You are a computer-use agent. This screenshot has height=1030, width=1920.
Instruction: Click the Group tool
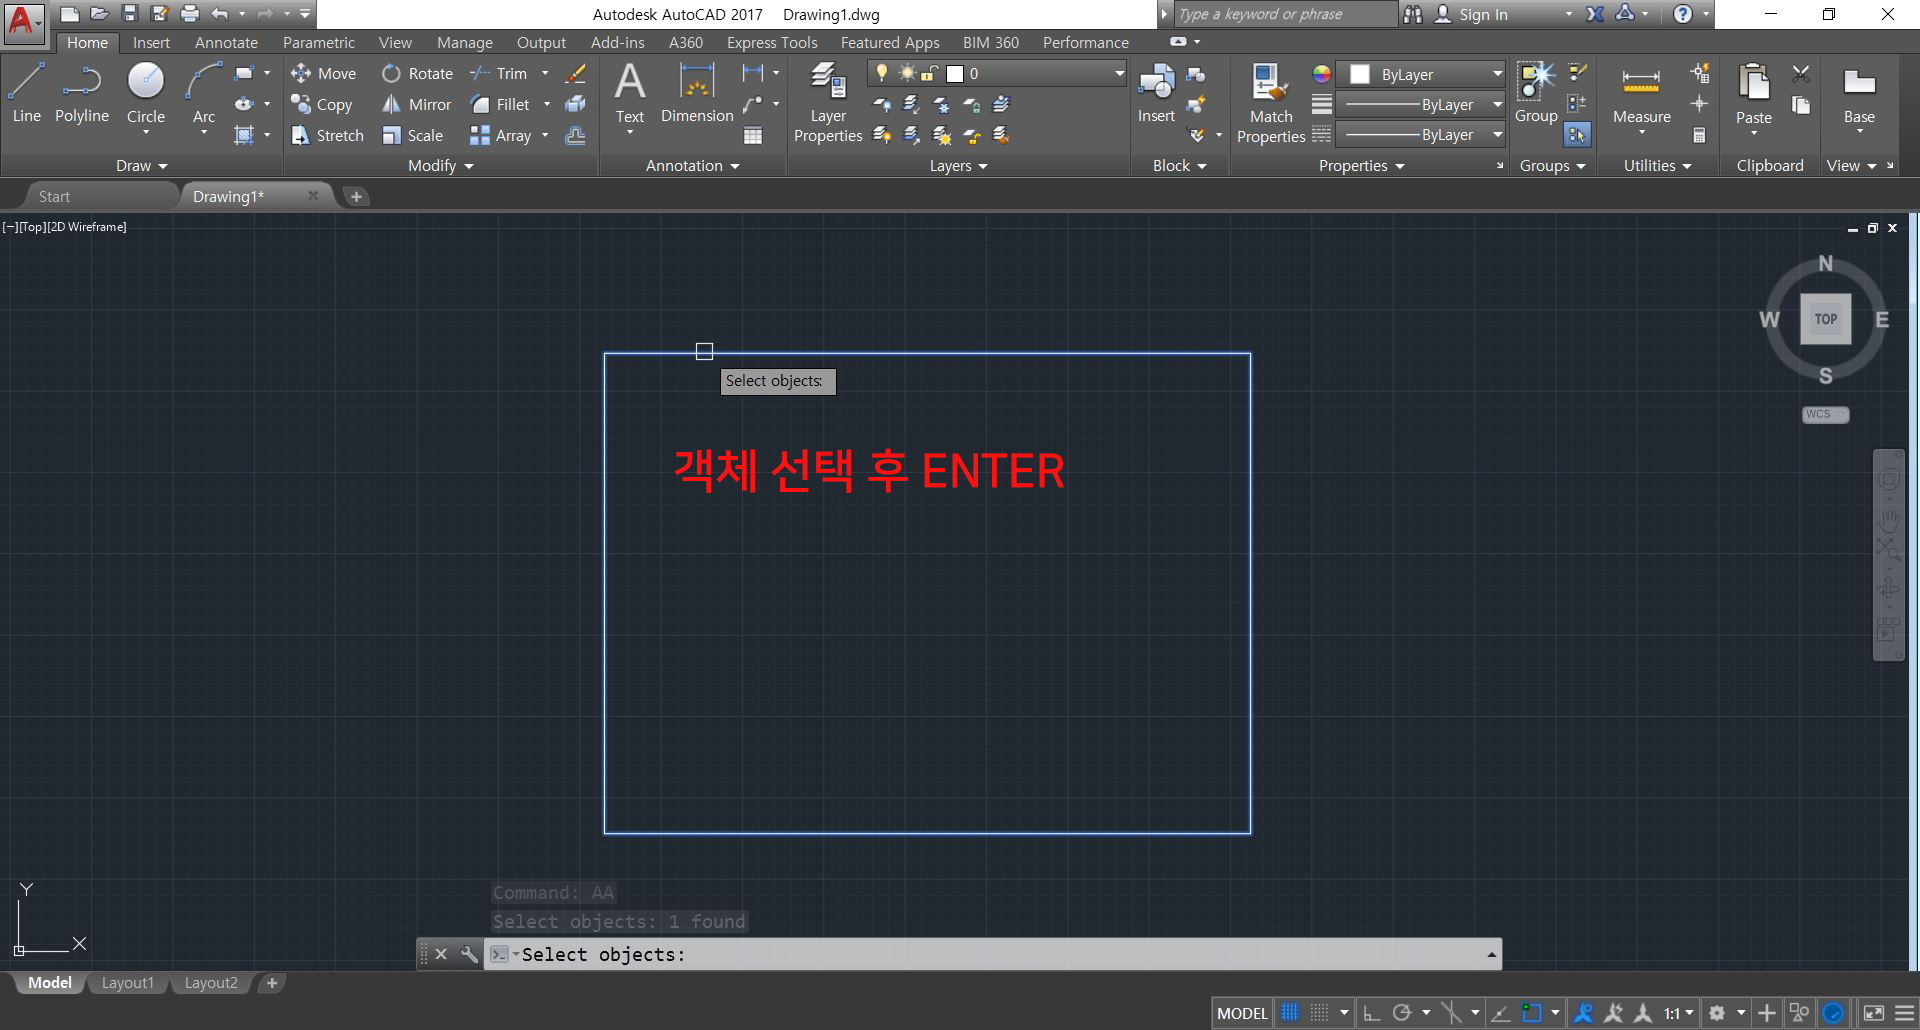(1536, 93)
